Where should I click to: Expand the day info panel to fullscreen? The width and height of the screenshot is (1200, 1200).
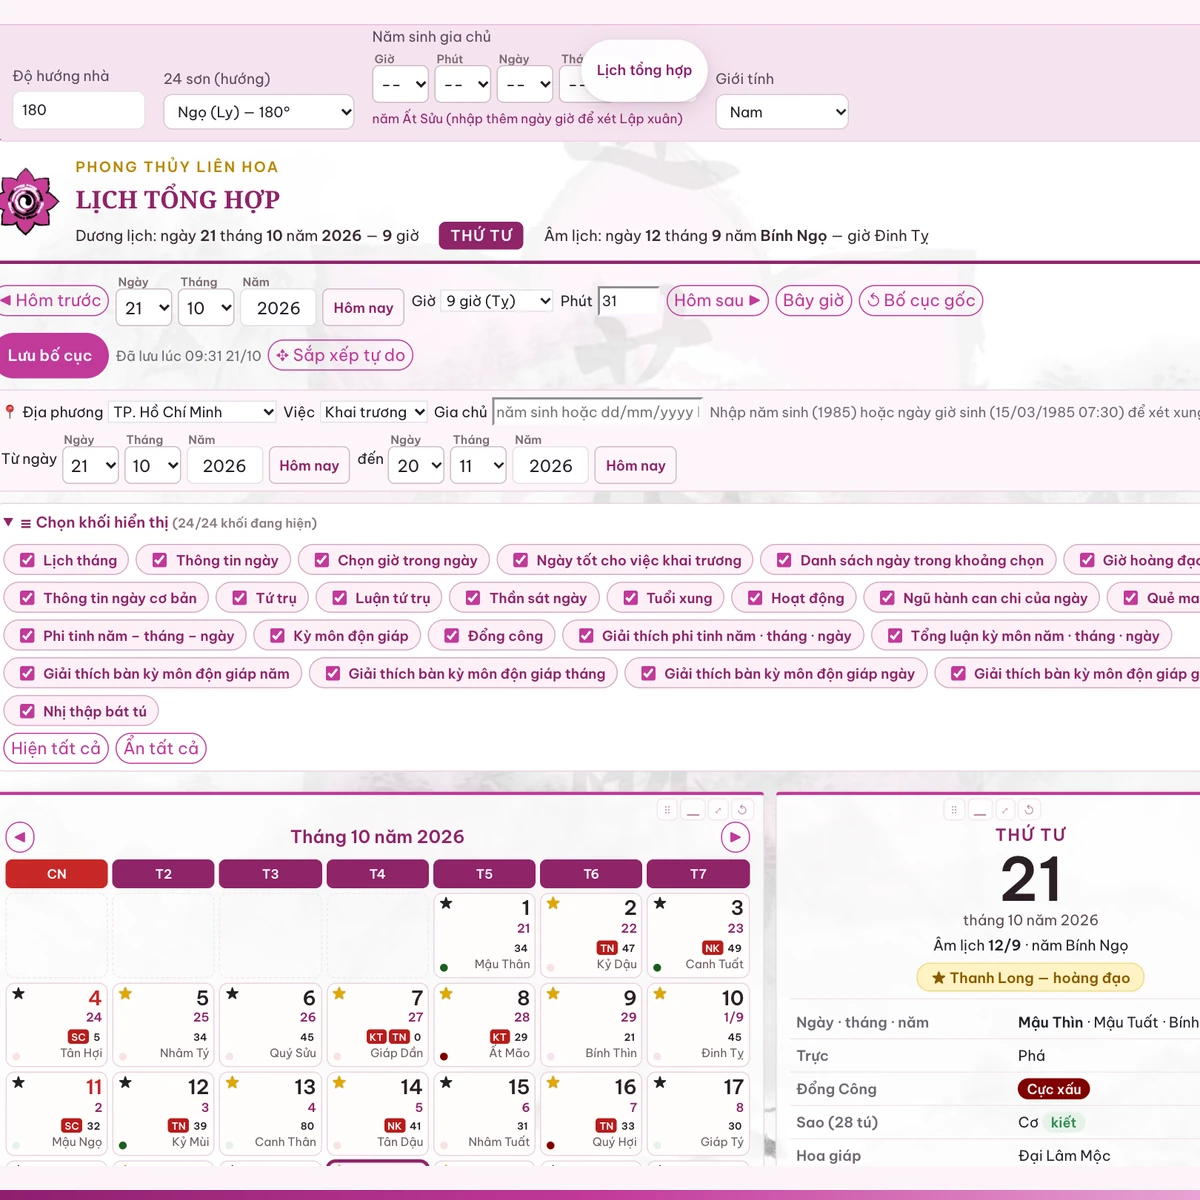pyautogui.click(x=1004, y=810)
